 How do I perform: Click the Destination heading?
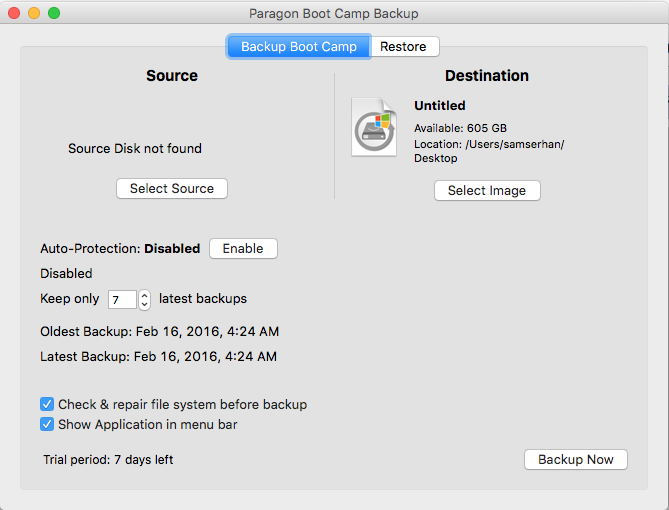(487, 76)
